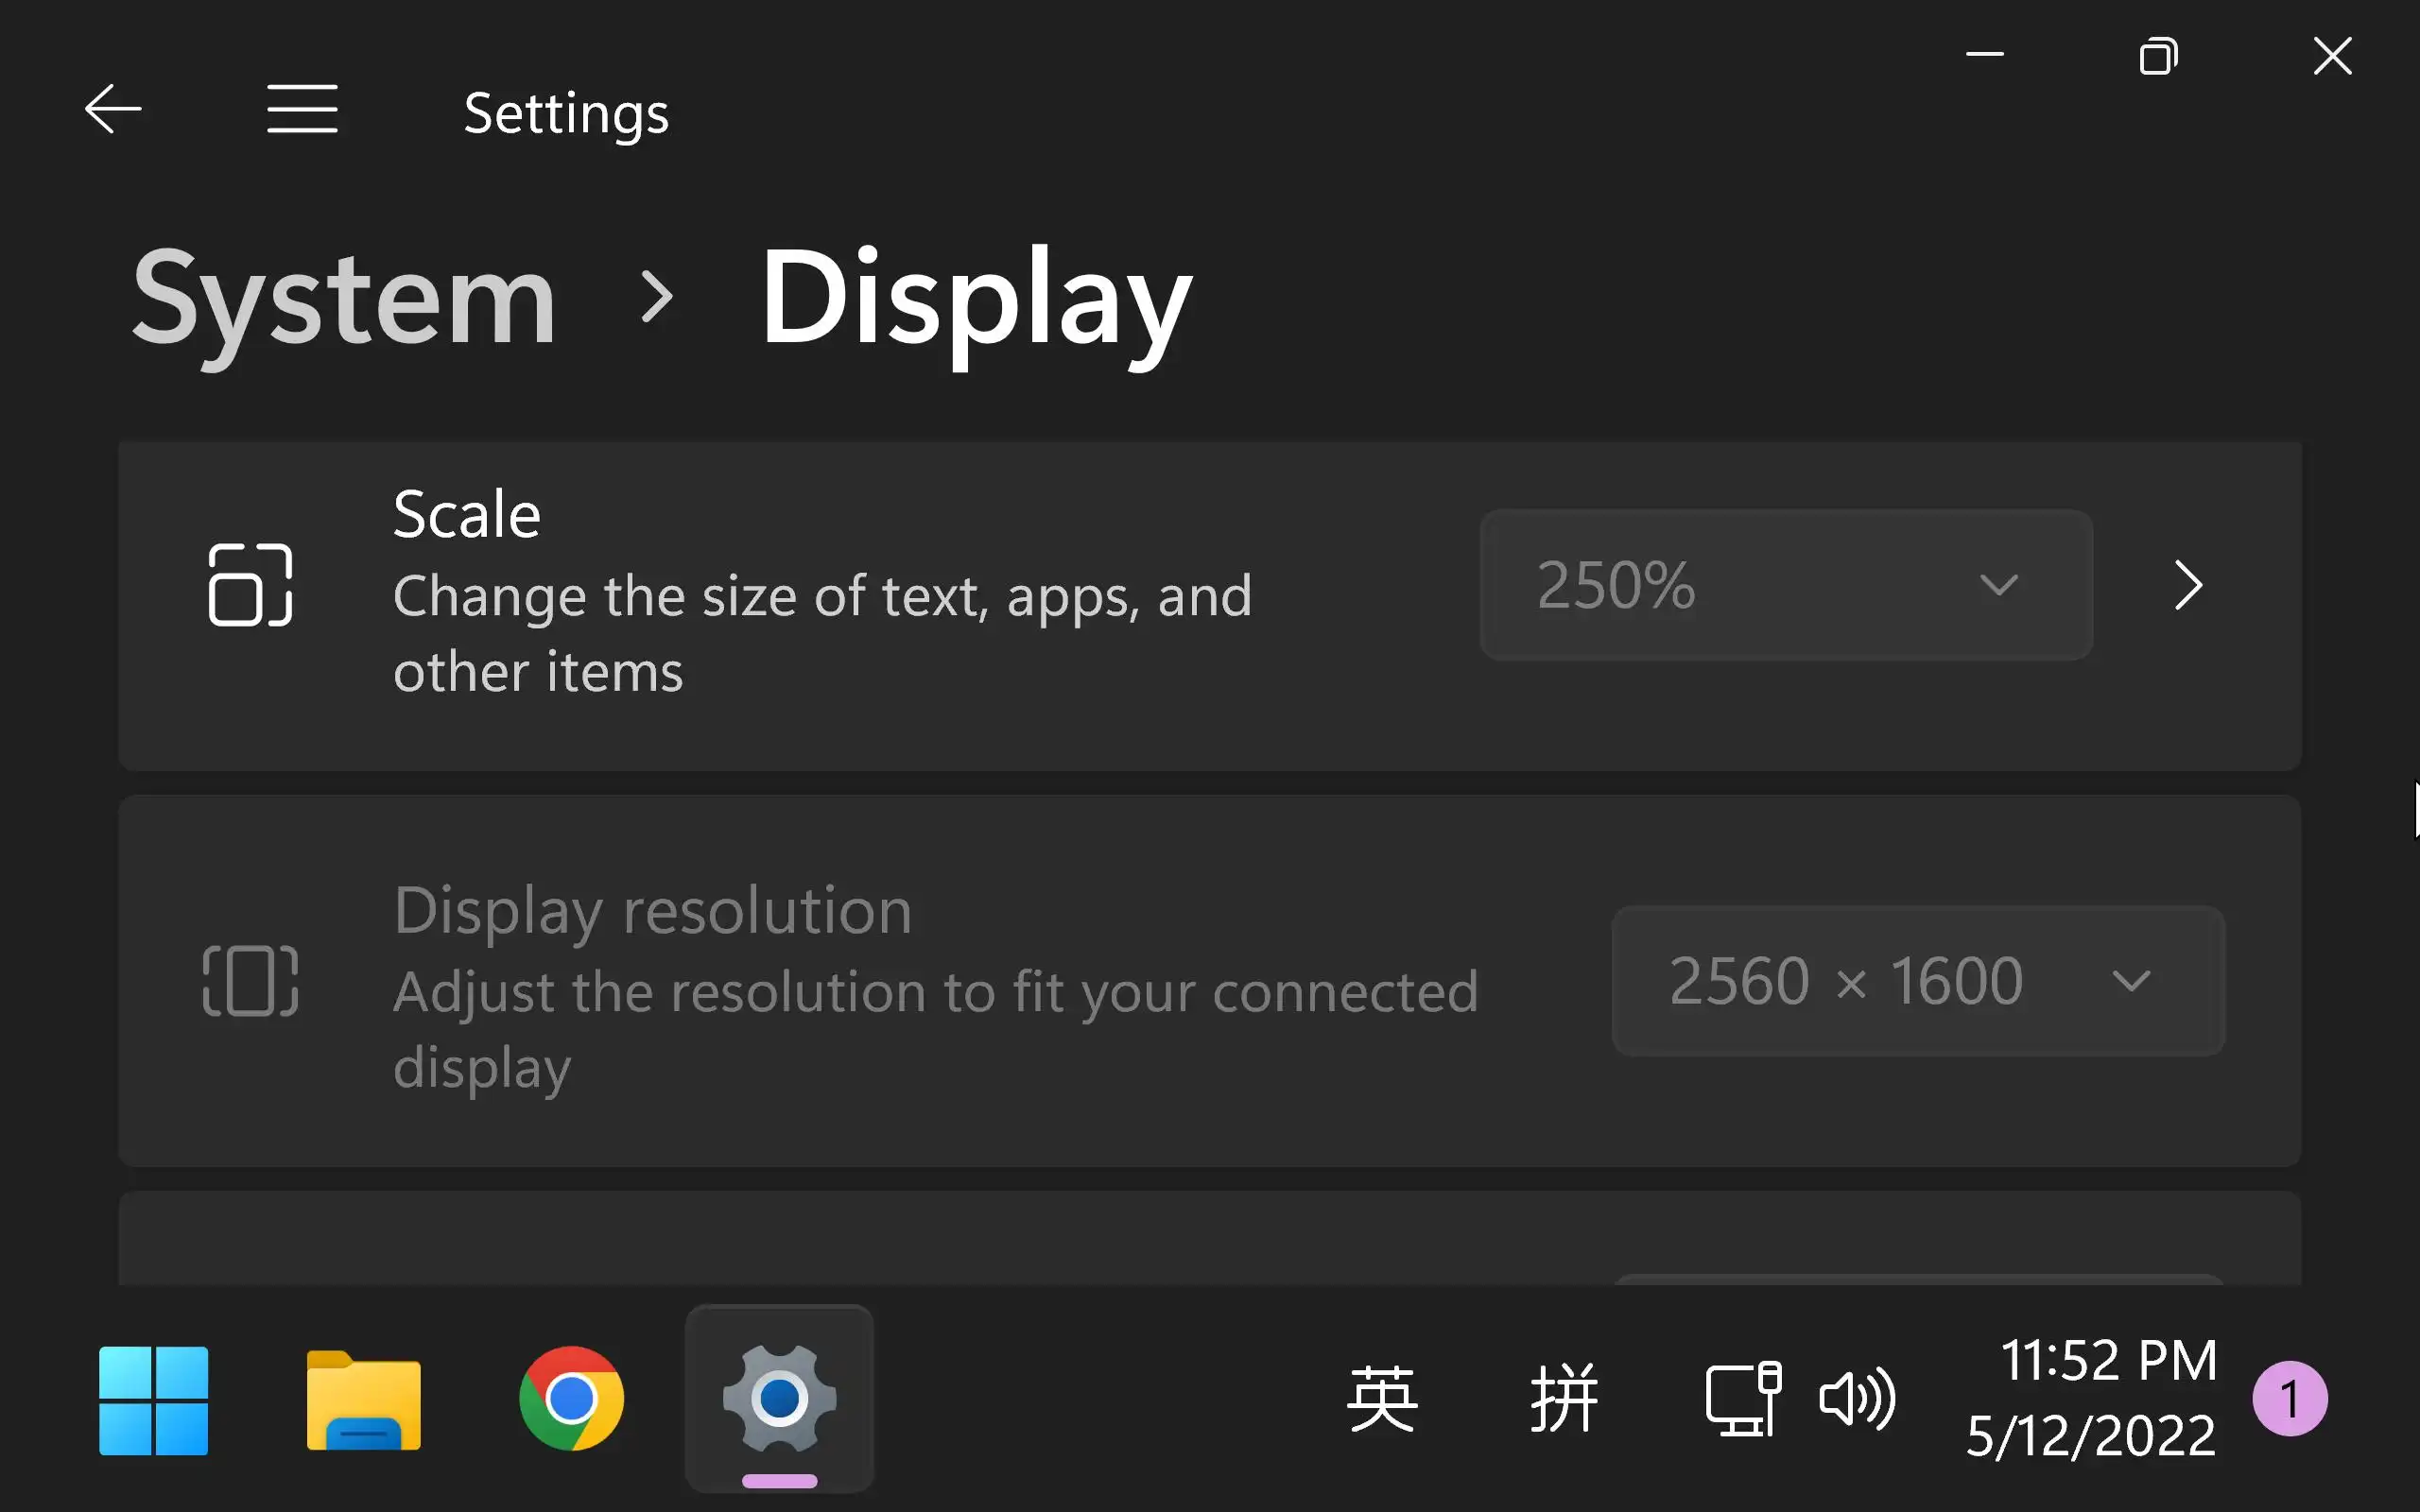Open the volume speaker tray icon
This screenshot has height=1512, width=2420.
click(x=1857, y=1398)
